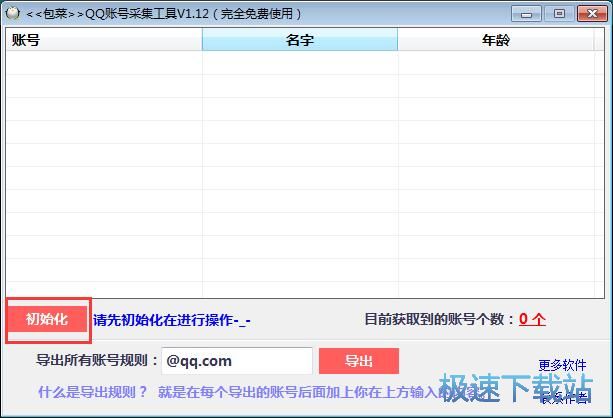Click the app icon in title bar

pos(13,13)
